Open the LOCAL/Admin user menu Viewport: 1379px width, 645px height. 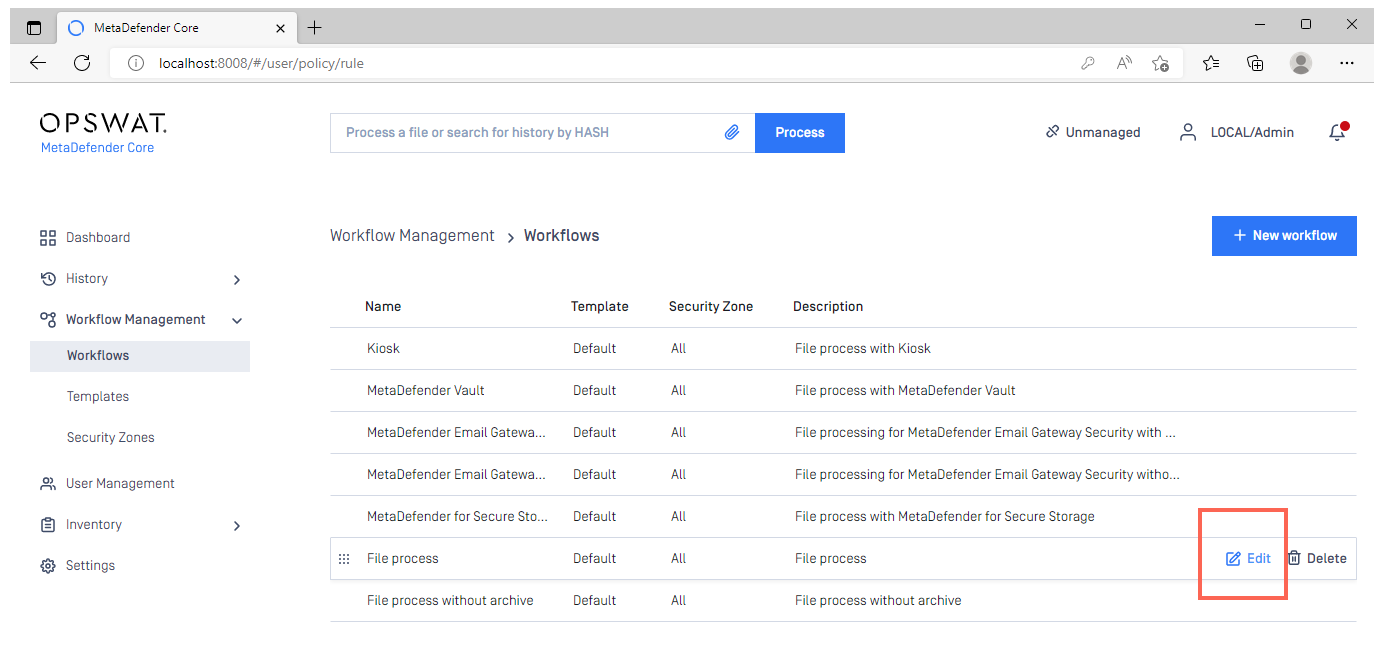click(x=1236, y=132)
